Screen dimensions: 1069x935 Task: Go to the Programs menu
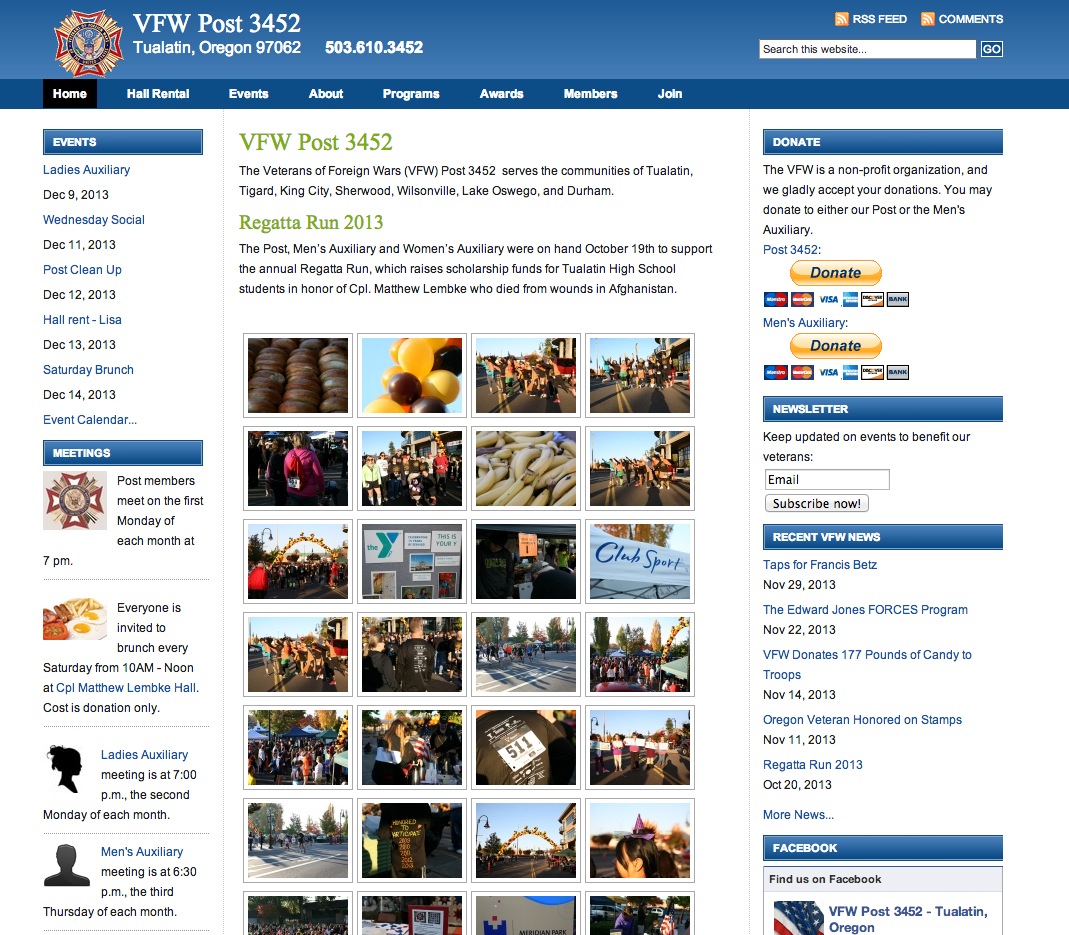click(411, 94)
